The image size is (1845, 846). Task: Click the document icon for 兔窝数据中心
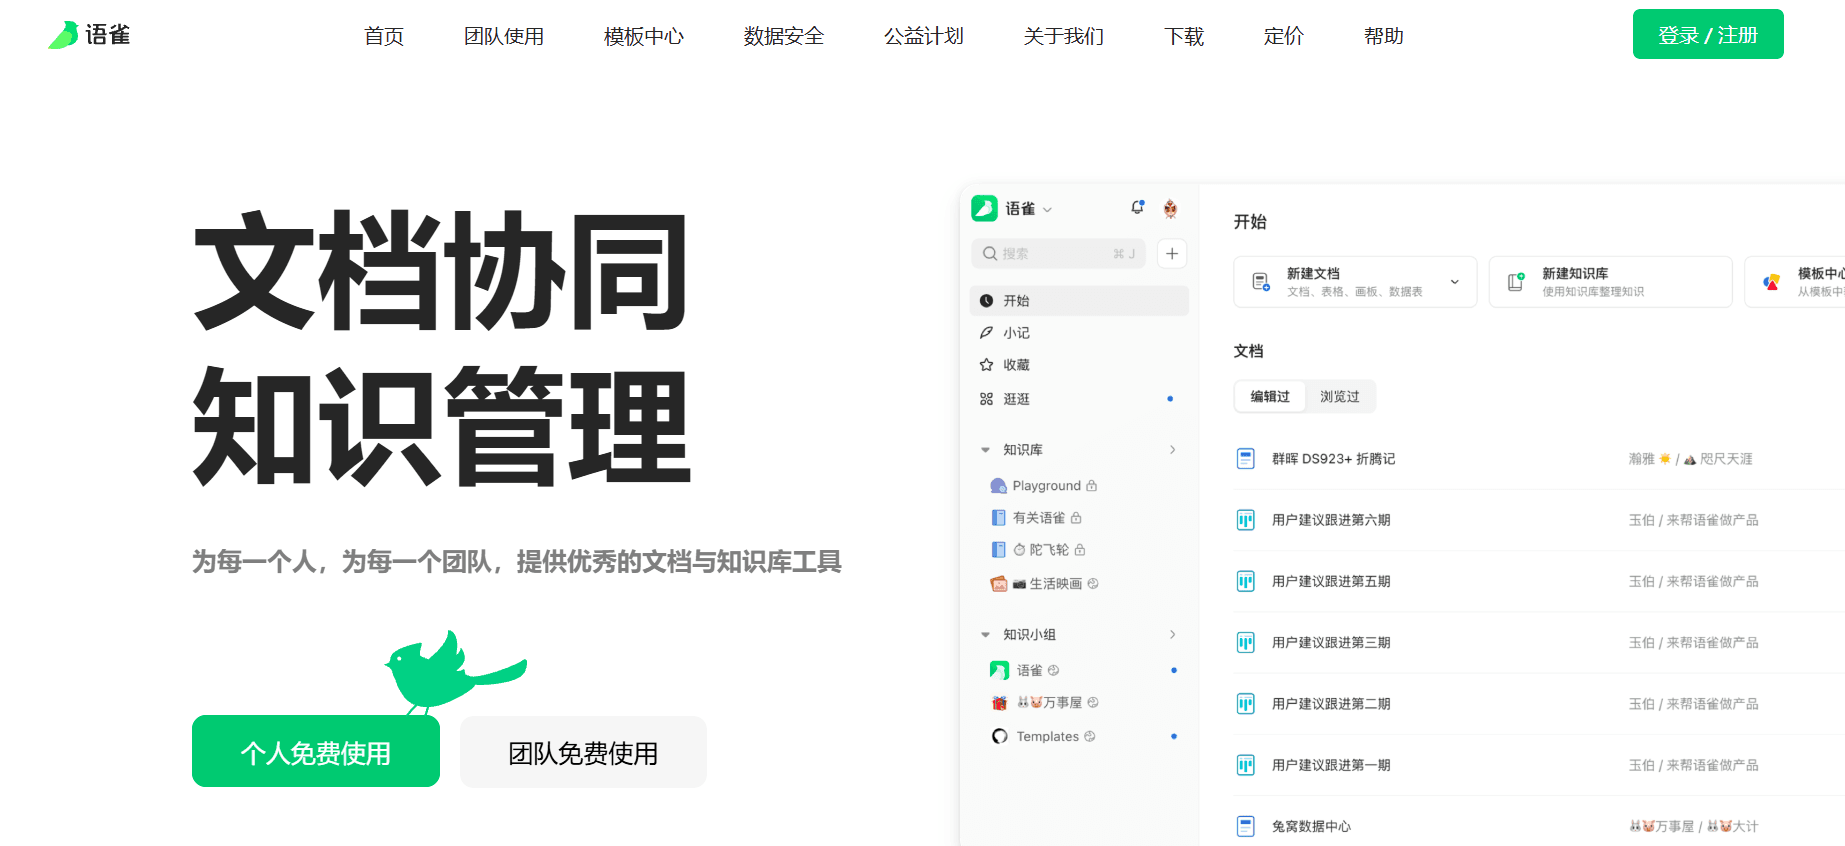point(1246,826)
